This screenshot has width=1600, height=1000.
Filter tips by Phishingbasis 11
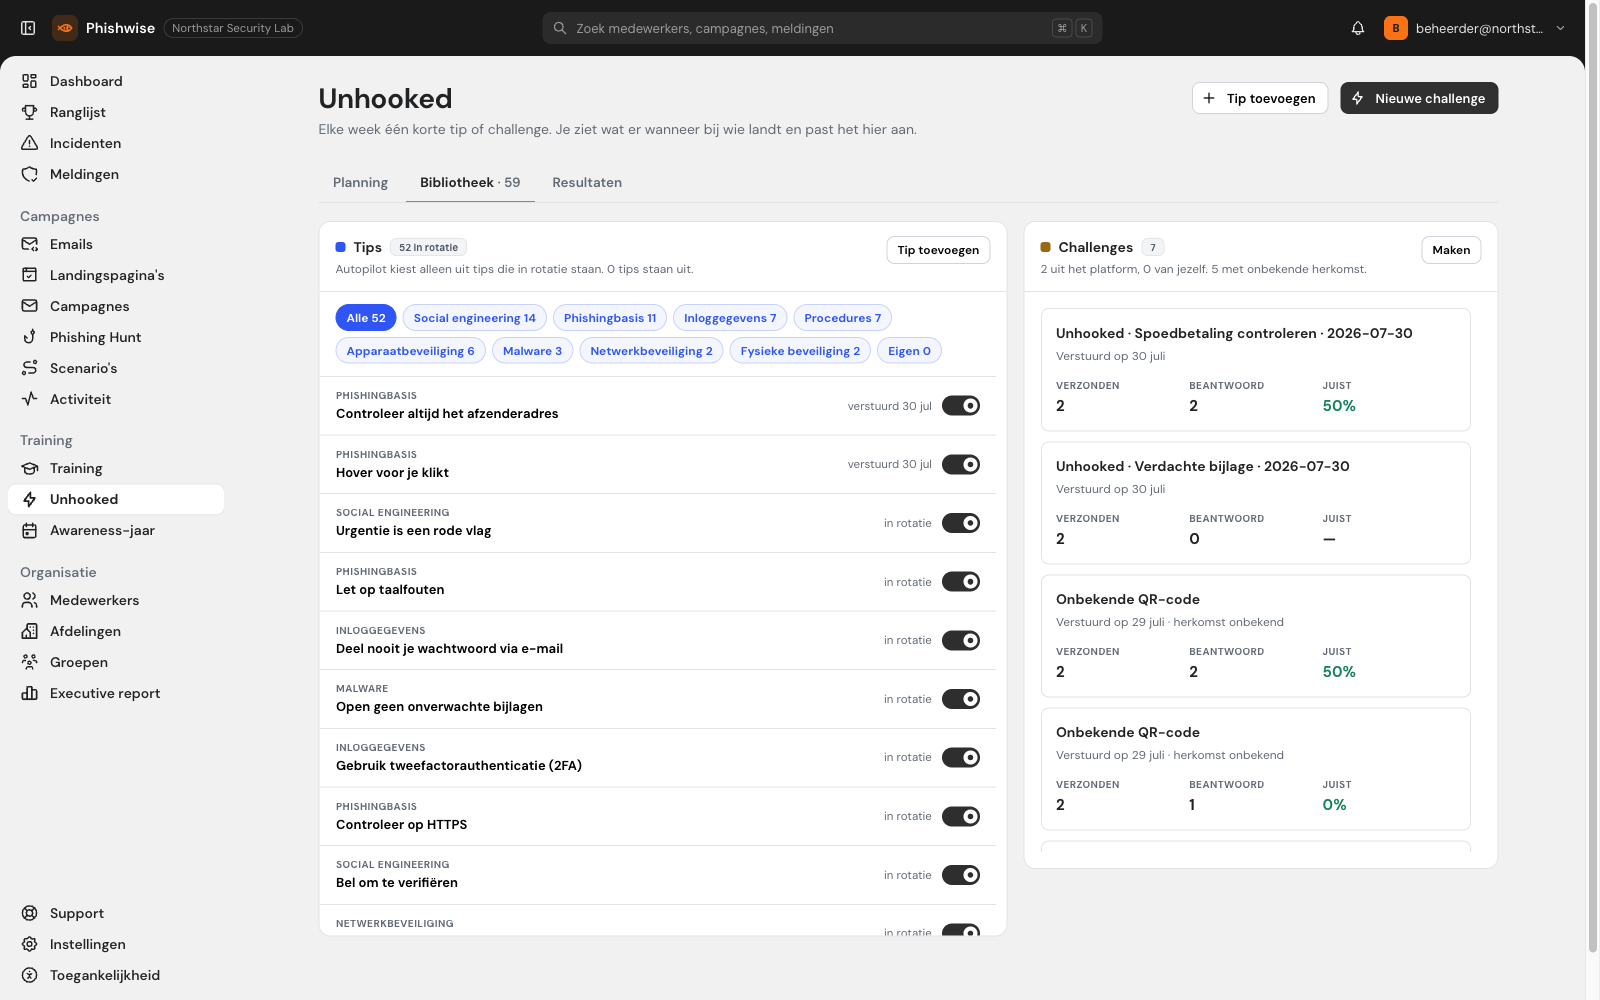pyautogui.click(x=610, y=318)
